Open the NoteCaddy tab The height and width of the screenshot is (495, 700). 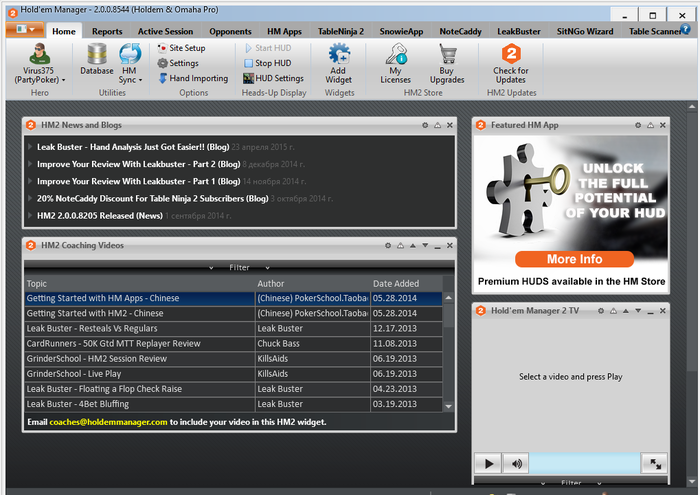(460, 31)
